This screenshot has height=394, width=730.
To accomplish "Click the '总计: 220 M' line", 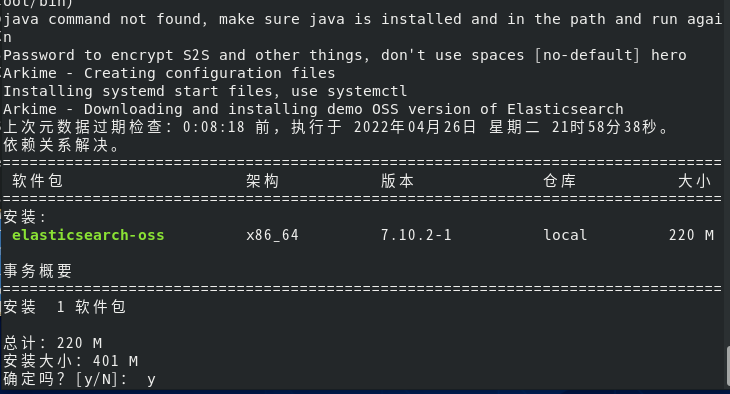I will (53, 343).
